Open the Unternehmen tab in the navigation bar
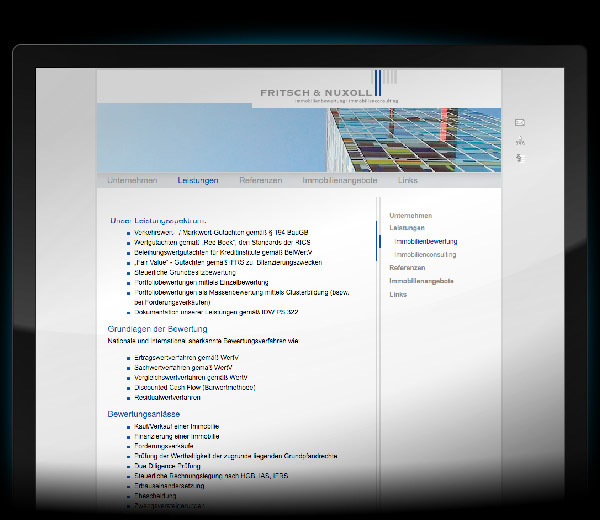Viewport: 600px width, 520px height. 132,180
